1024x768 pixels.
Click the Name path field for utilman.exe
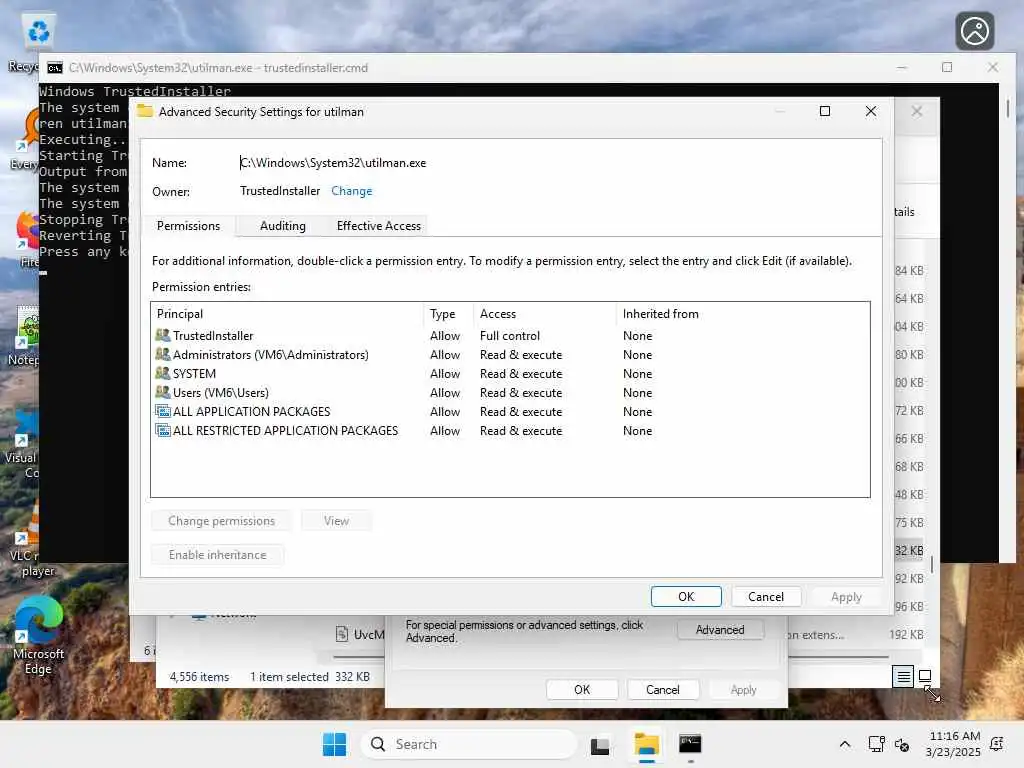pyautogui.click(x=333, y=163)
